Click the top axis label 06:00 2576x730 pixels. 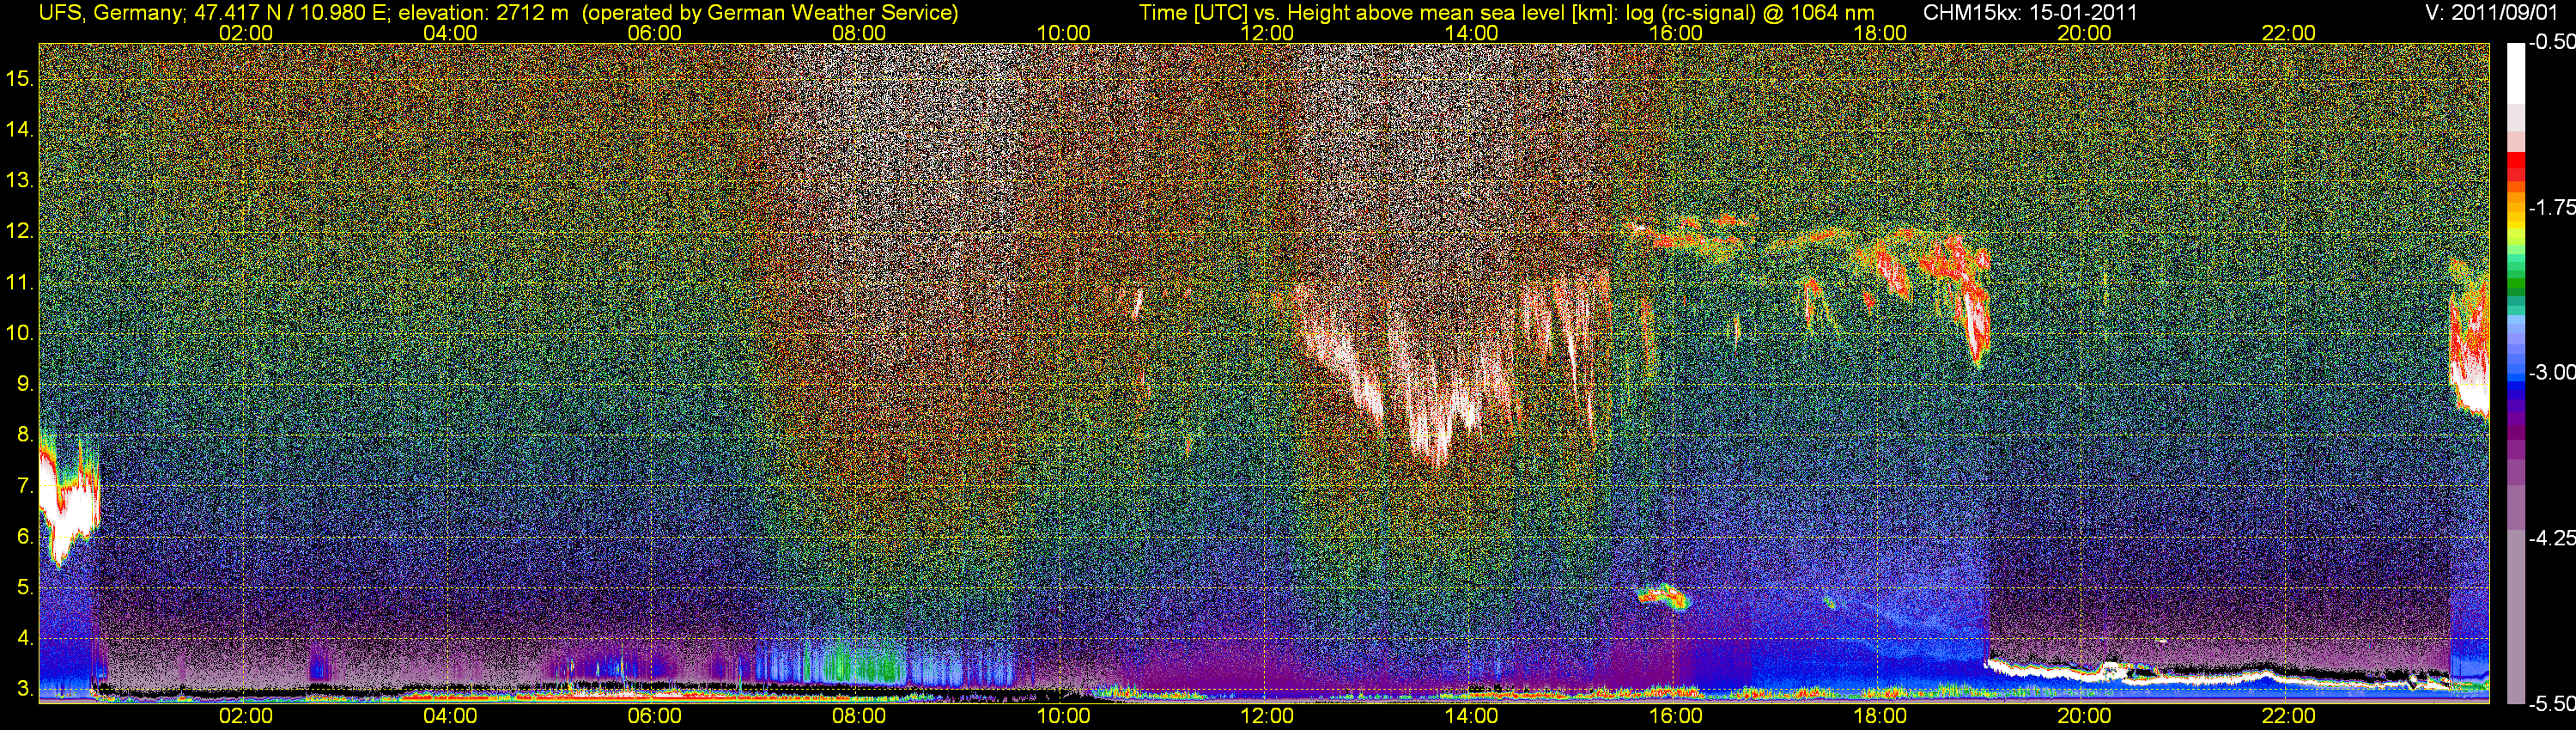655,33
